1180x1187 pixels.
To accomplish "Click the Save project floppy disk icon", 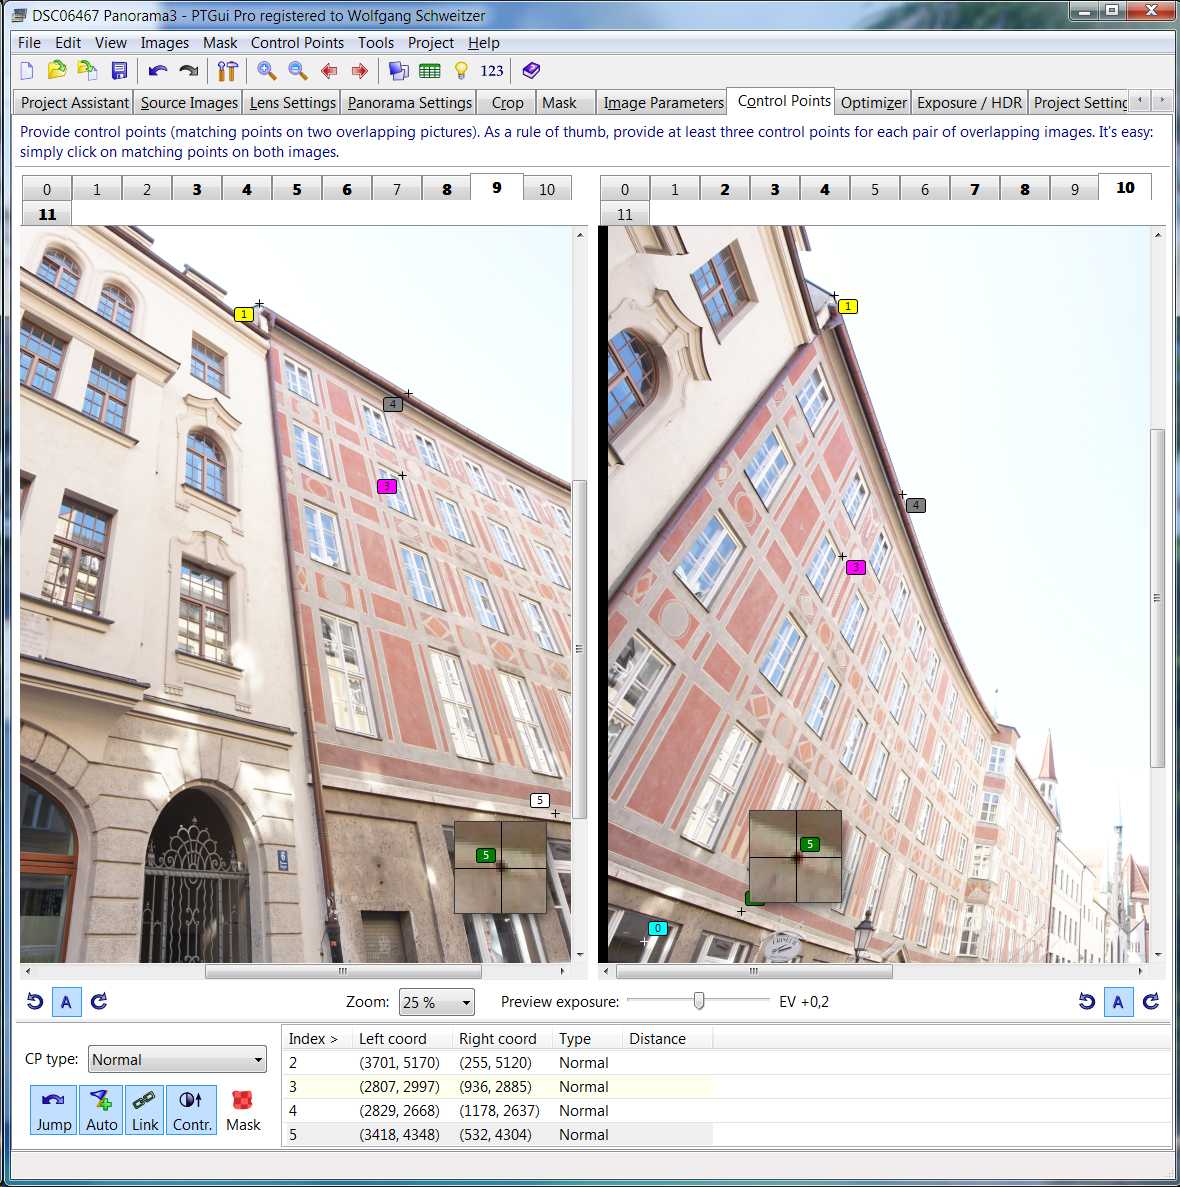I will (x=119, y=71).
